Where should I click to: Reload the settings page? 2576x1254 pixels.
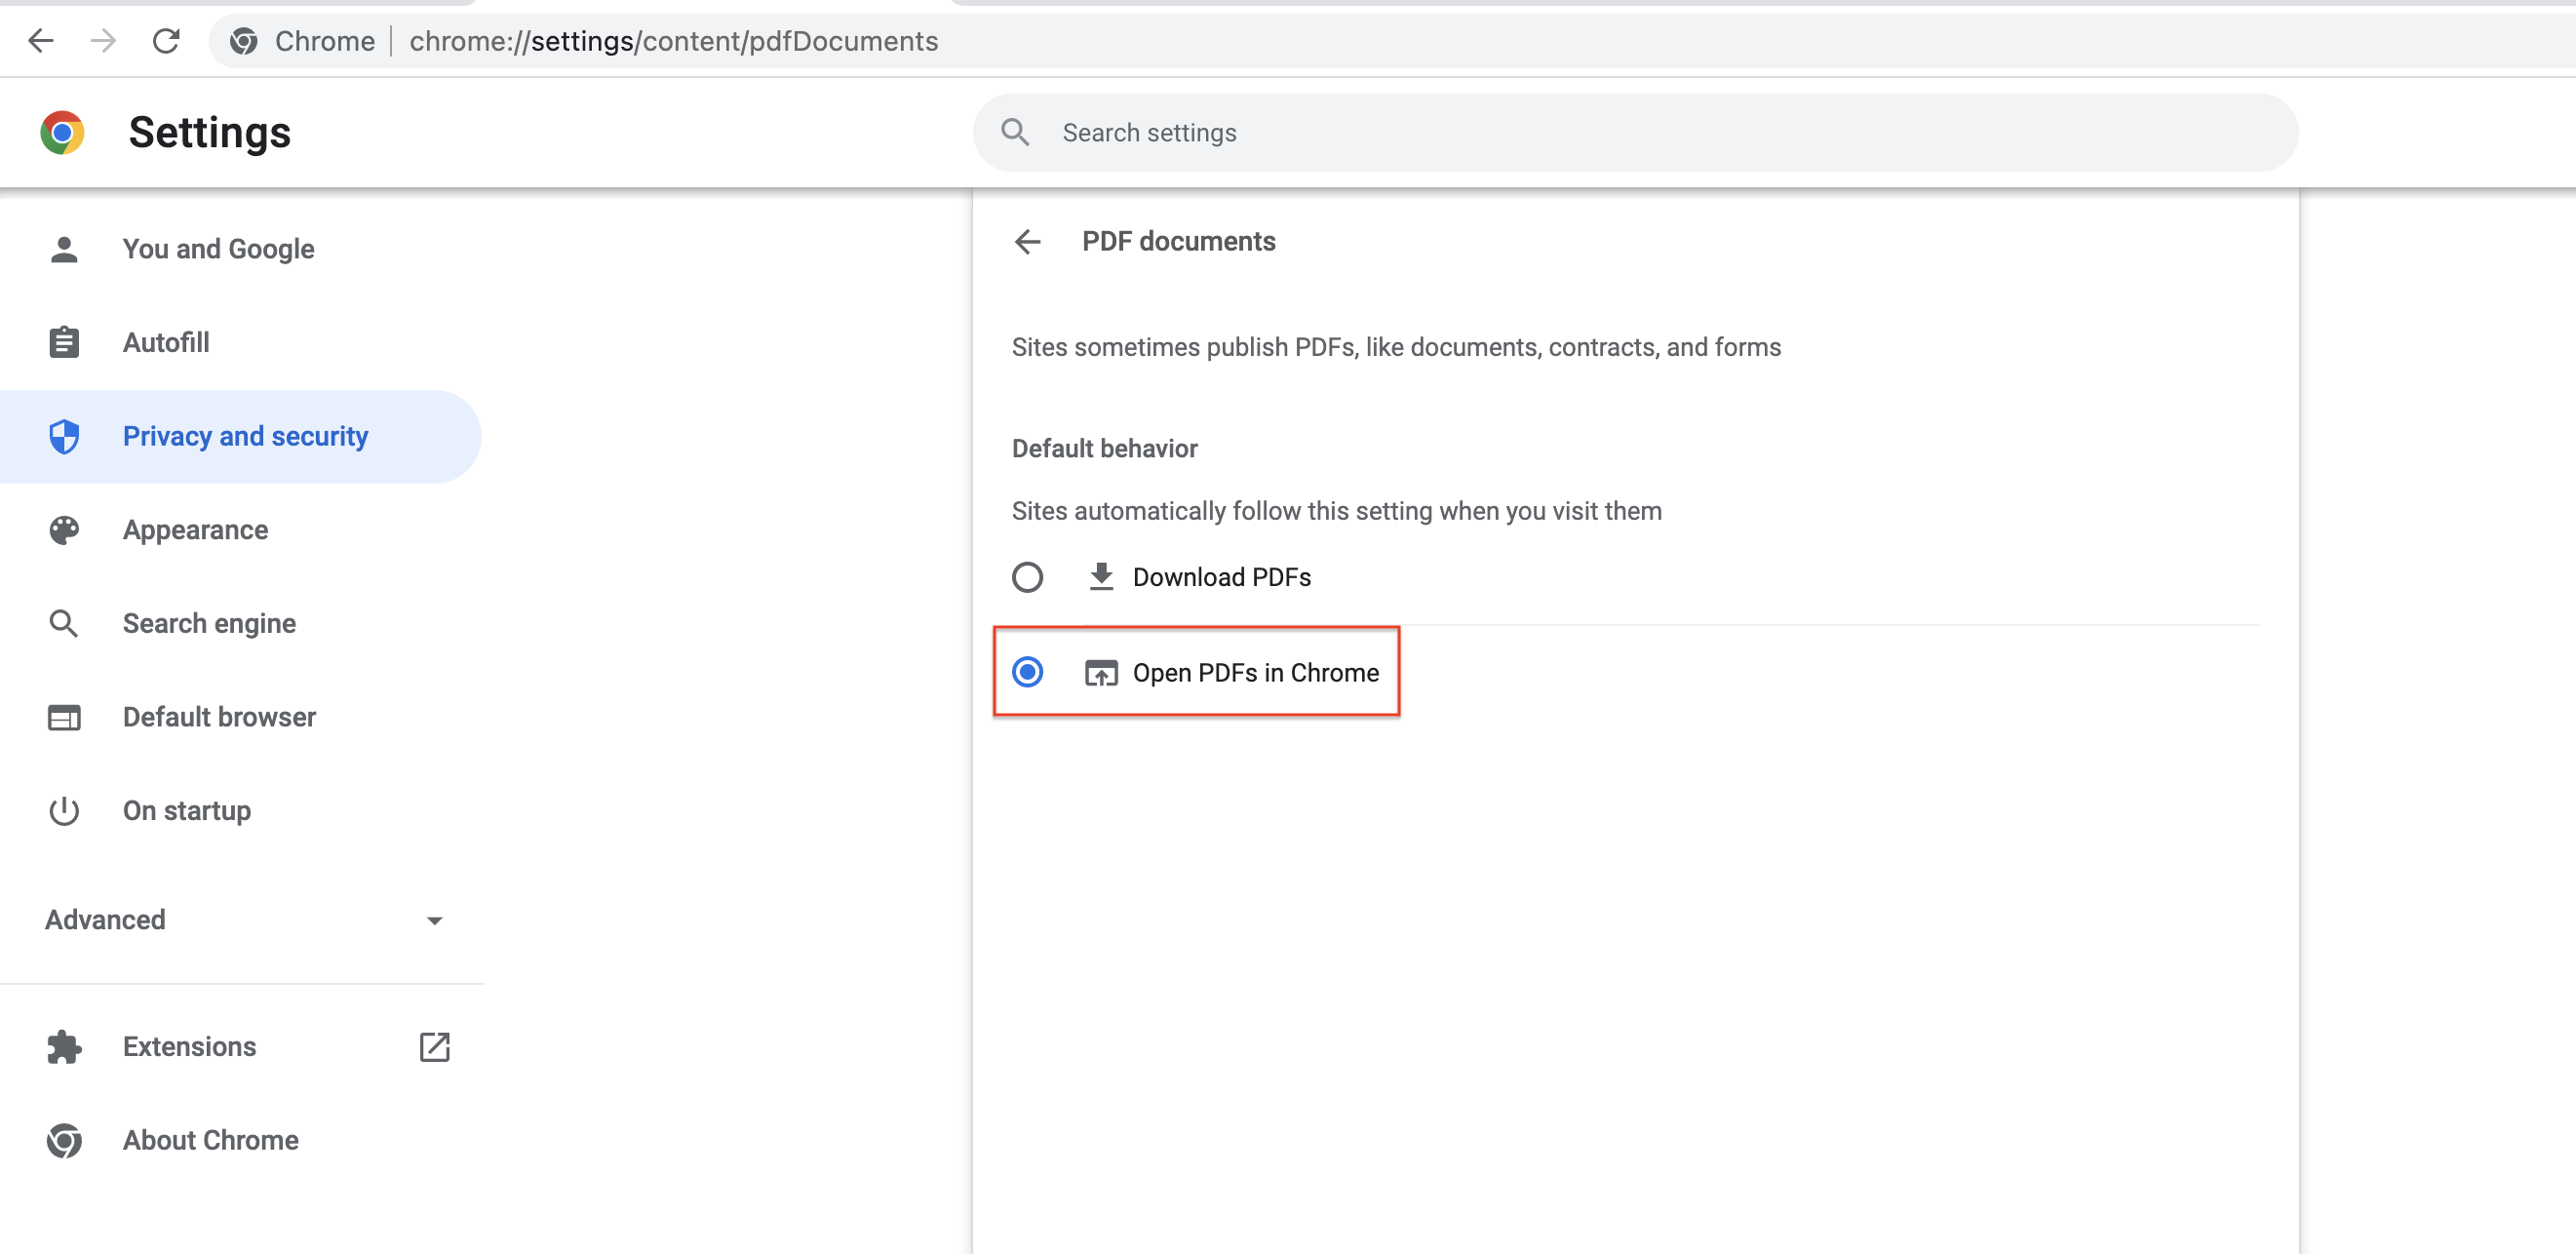click(166, 41)
